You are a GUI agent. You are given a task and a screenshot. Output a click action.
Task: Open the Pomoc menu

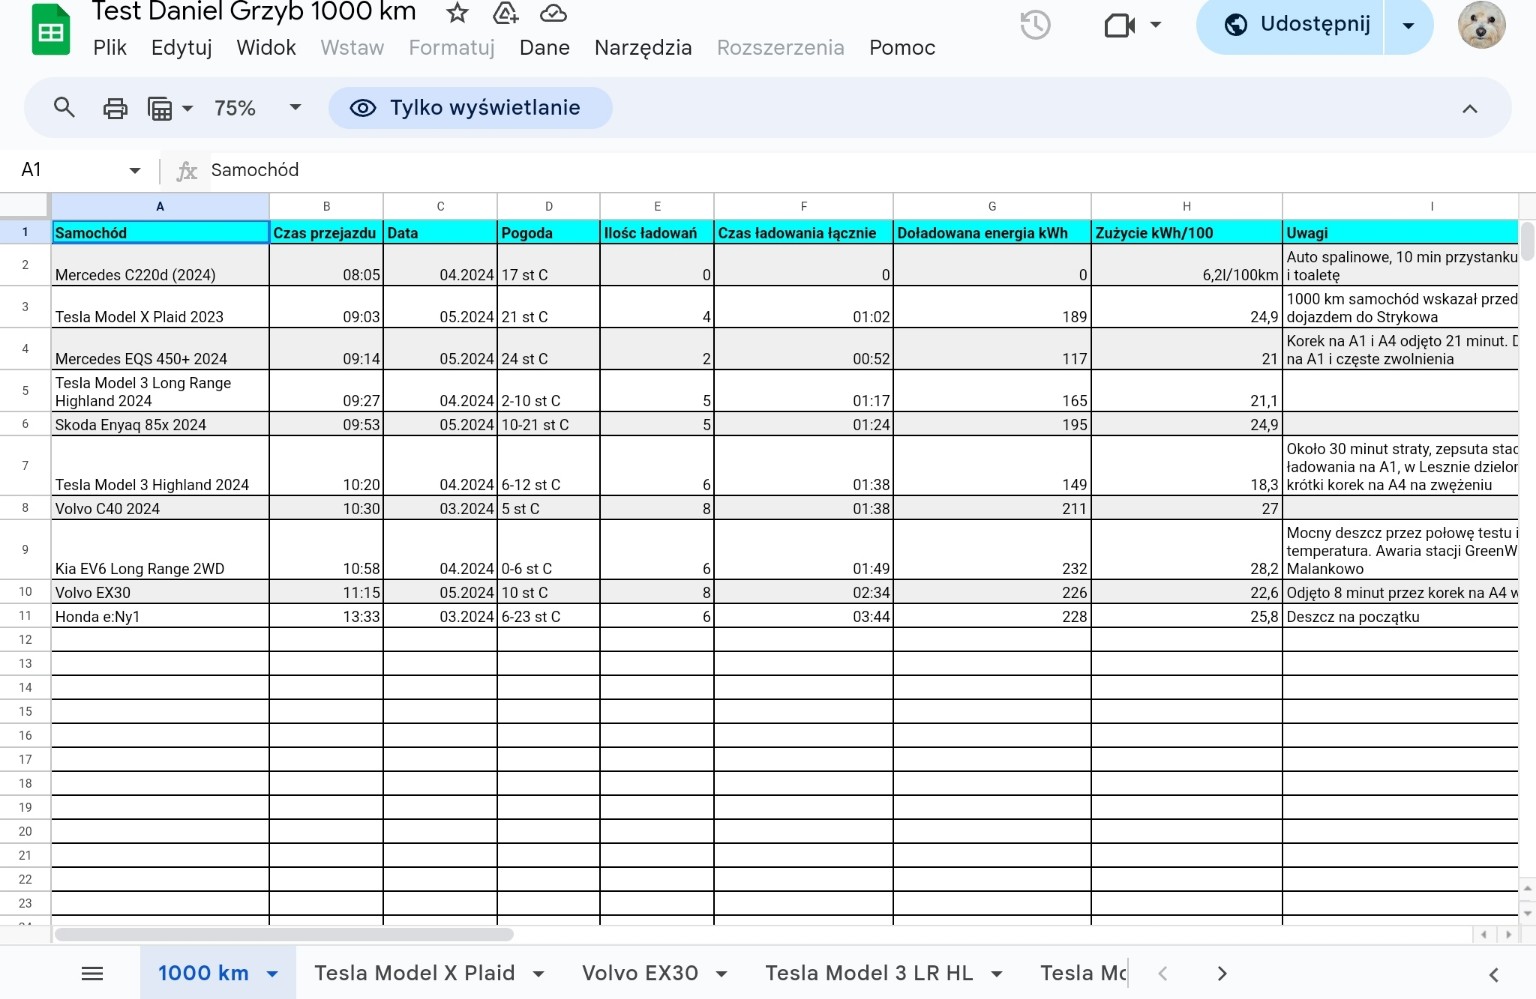[x=902, y=48]
